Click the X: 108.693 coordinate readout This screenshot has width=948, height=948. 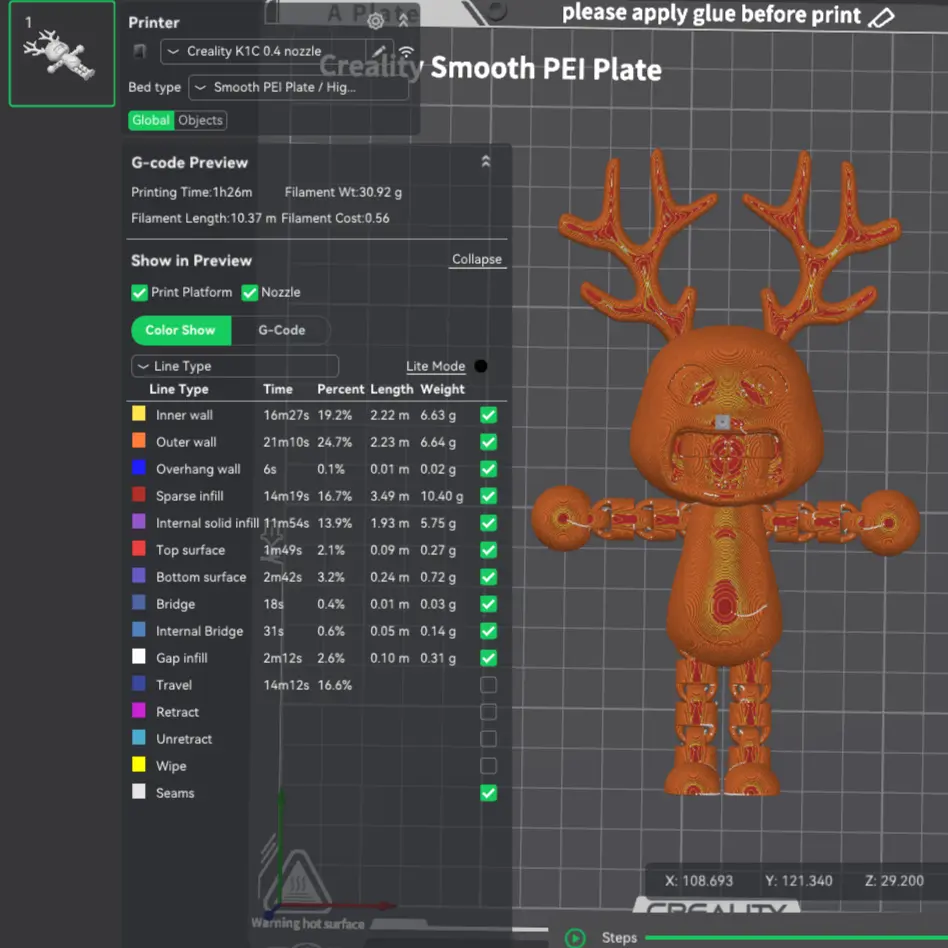click(x=699, y=881)
